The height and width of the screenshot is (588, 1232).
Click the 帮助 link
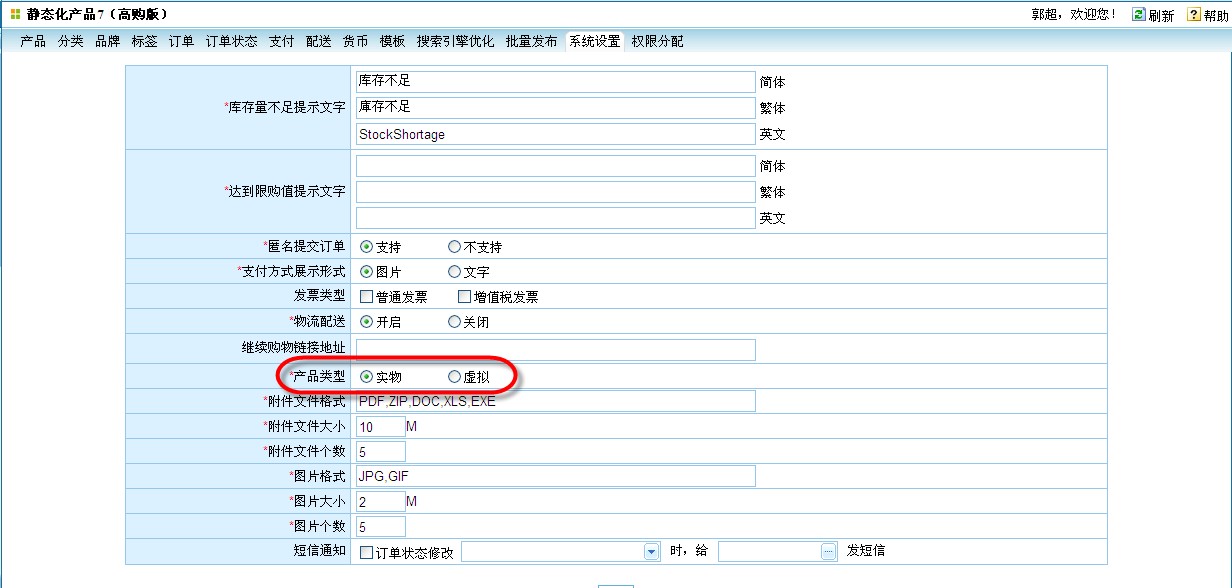coord(1215,16)
